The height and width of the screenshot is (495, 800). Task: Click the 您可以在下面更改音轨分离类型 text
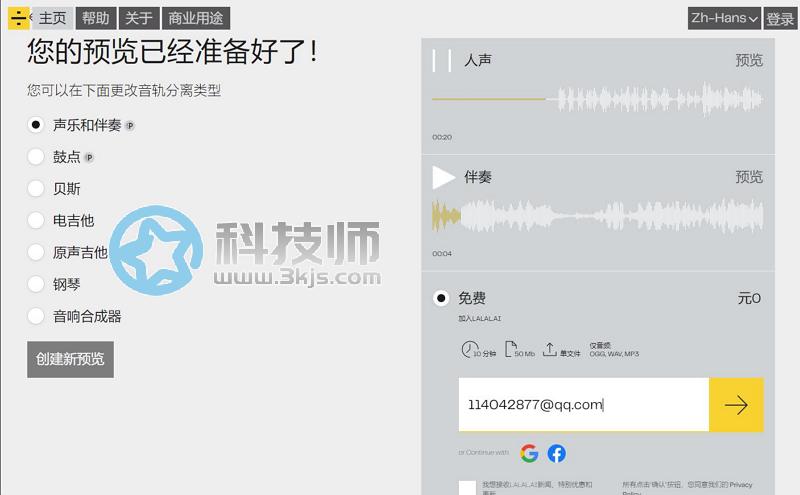click(124, 90)
